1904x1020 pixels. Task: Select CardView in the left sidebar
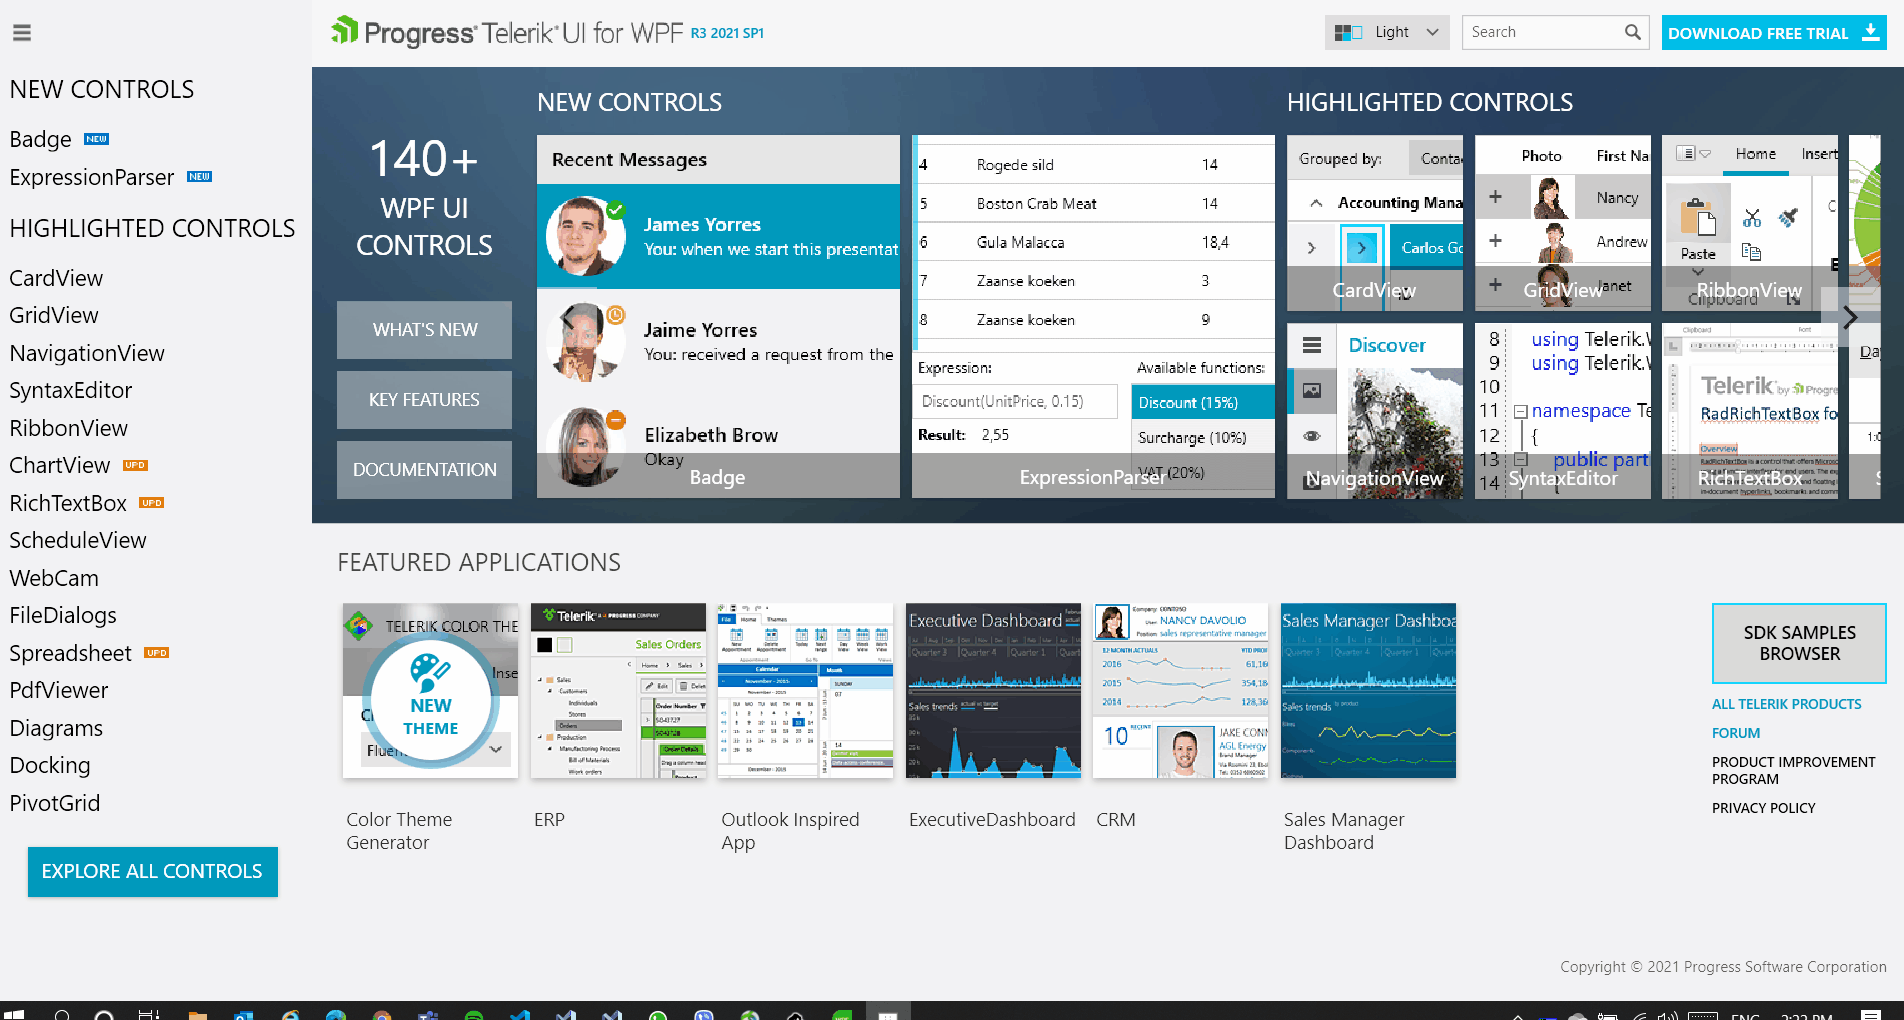(x=56, y=278)
